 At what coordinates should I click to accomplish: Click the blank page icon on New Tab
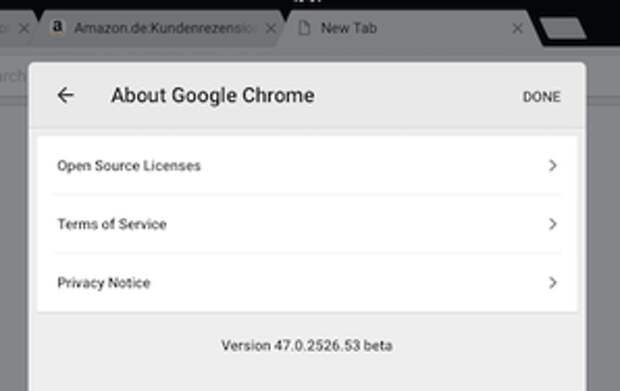click(x=304, y=28)
